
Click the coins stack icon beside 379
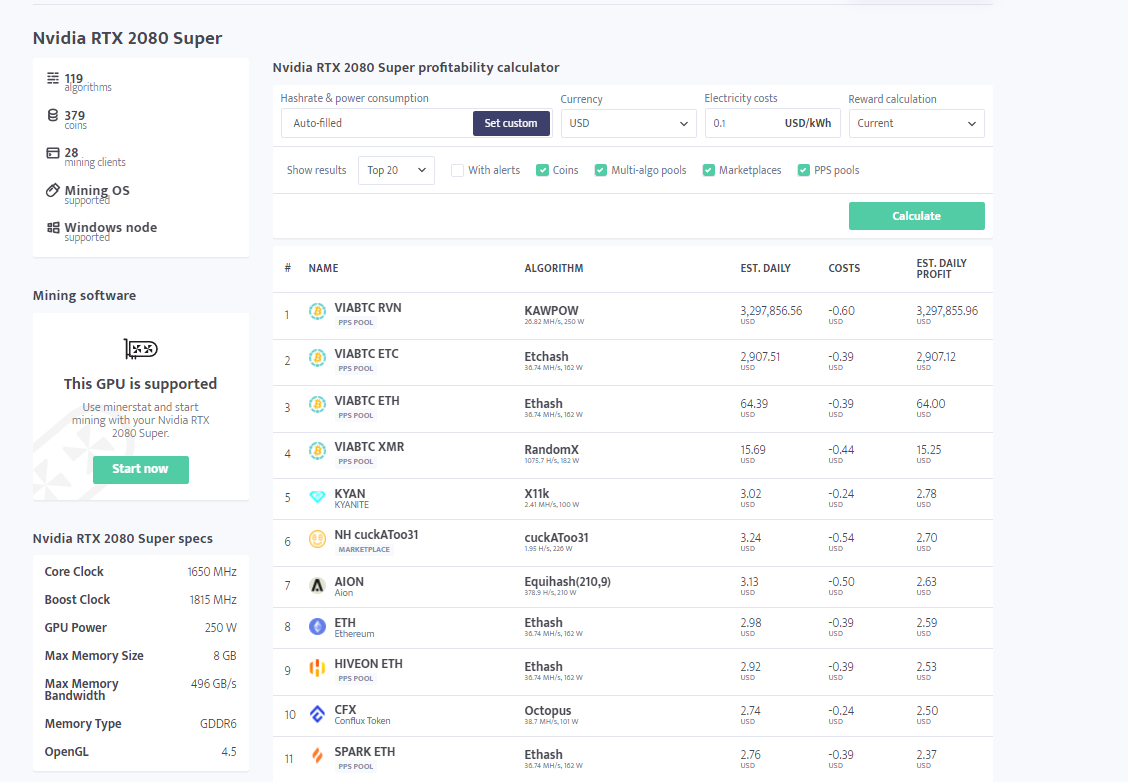pyautogui.click(x=53, y=115)
